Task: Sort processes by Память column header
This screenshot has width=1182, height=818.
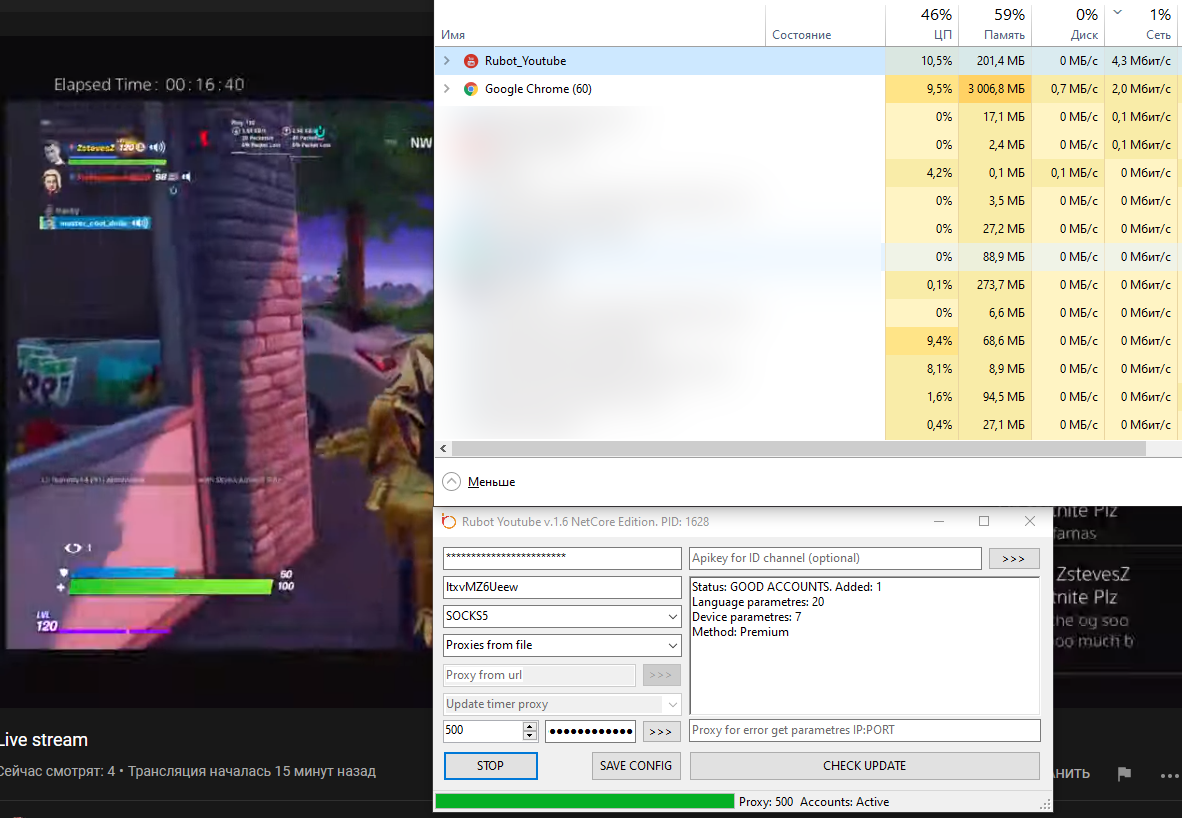Action: (993, 24)
